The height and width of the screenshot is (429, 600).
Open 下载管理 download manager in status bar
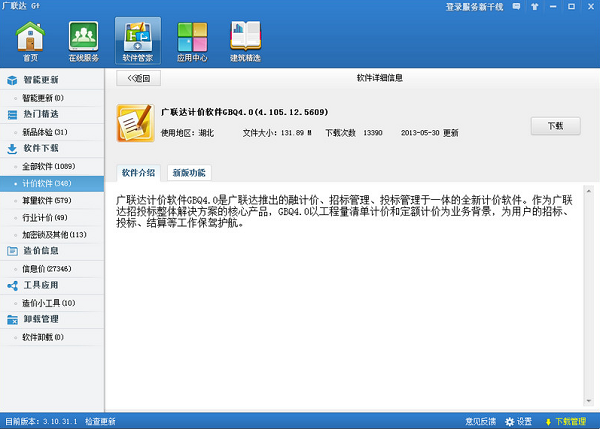[x=565, y=421]
